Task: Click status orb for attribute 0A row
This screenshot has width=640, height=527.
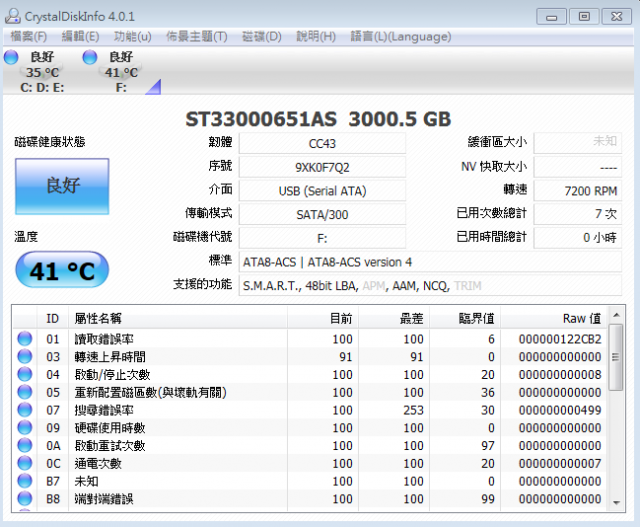Action: [24, 445]
